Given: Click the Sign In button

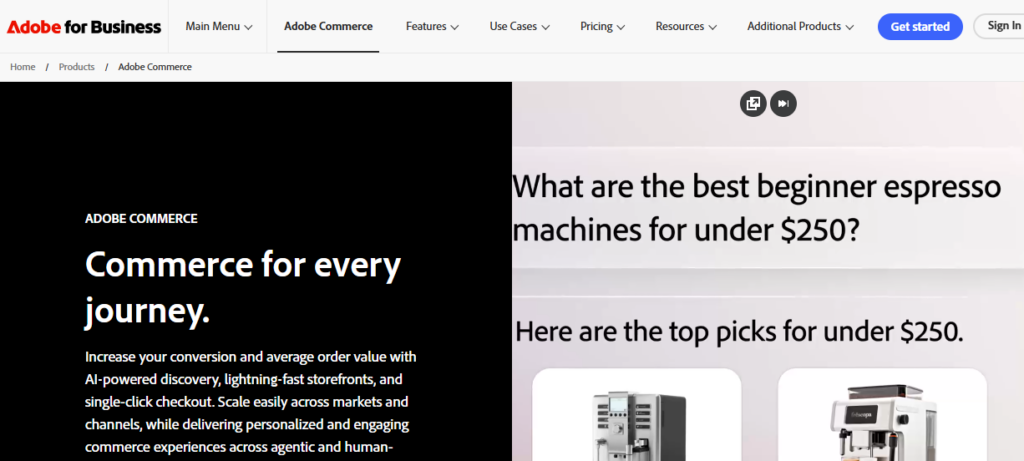Looking at the screenshot, I should [1000, 26].
